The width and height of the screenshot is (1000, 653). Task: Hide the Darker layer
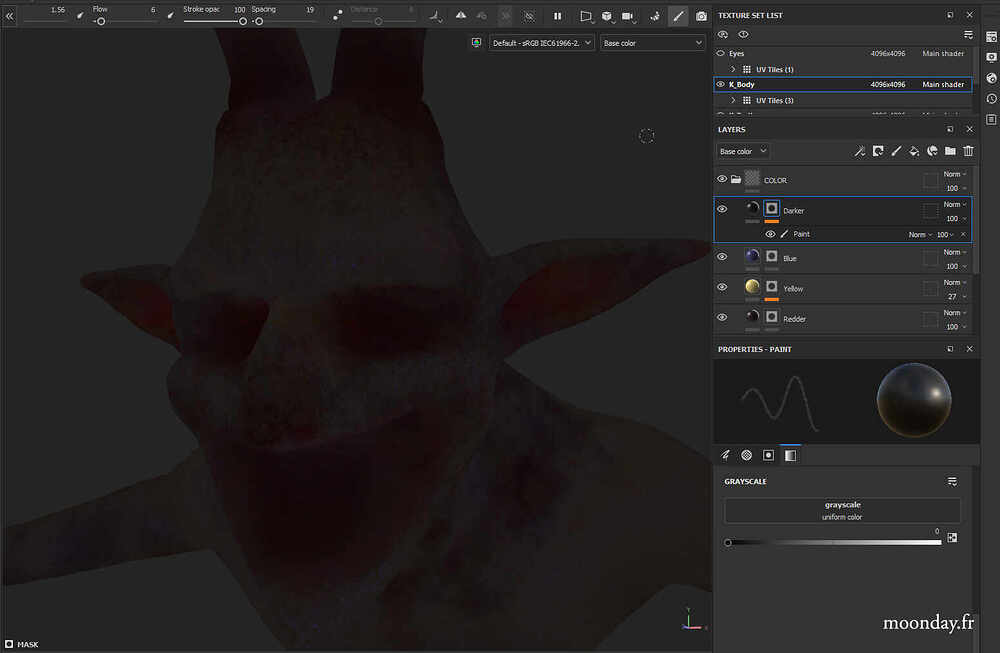point(722,209)
